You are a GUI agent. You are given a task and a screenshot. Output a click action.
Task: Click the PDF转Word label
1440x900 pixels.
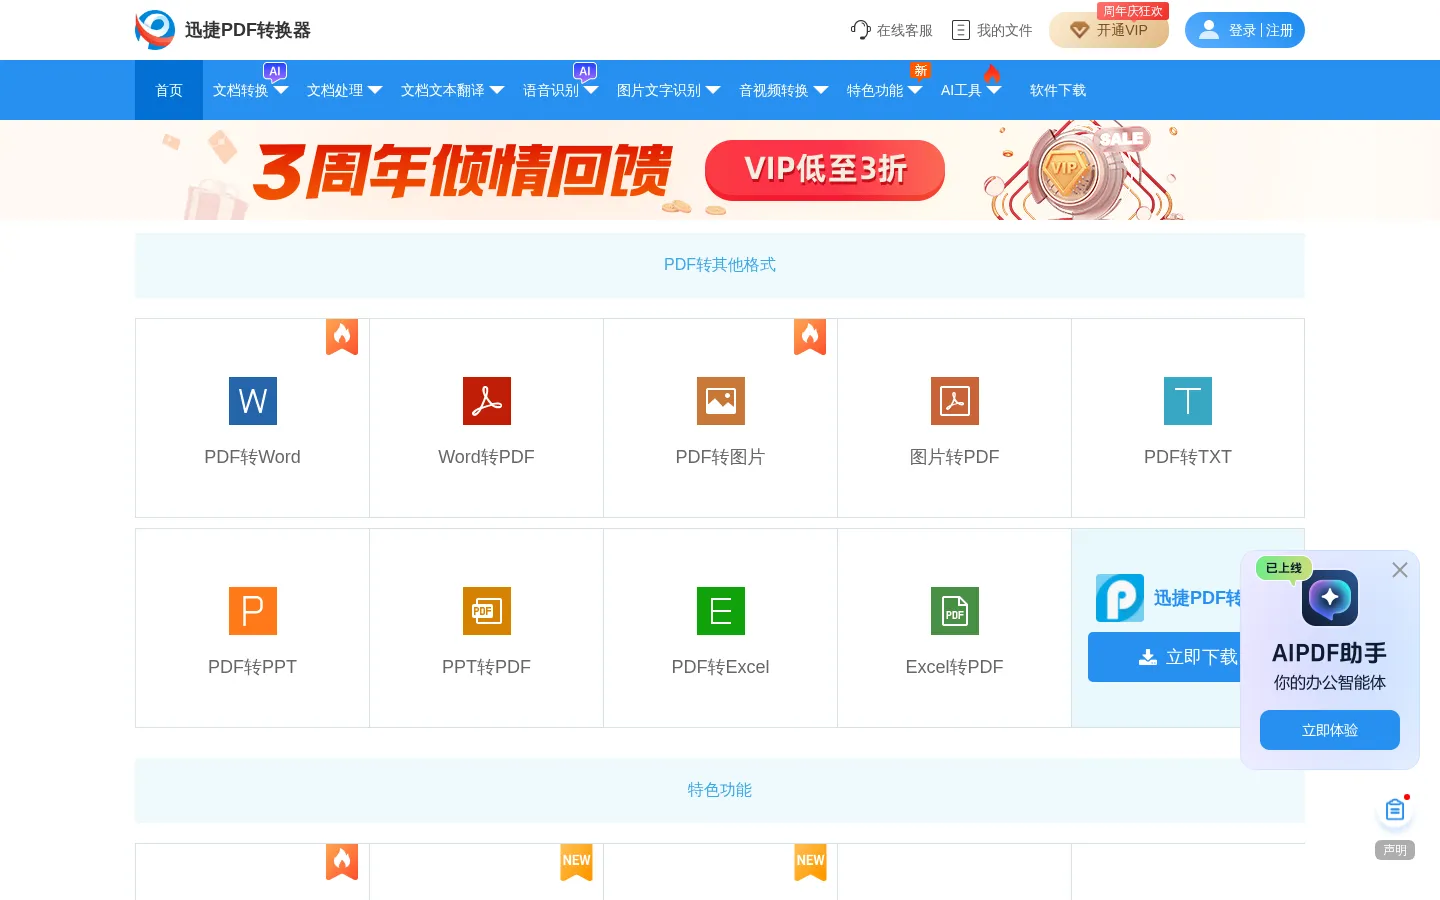point(253,457)
